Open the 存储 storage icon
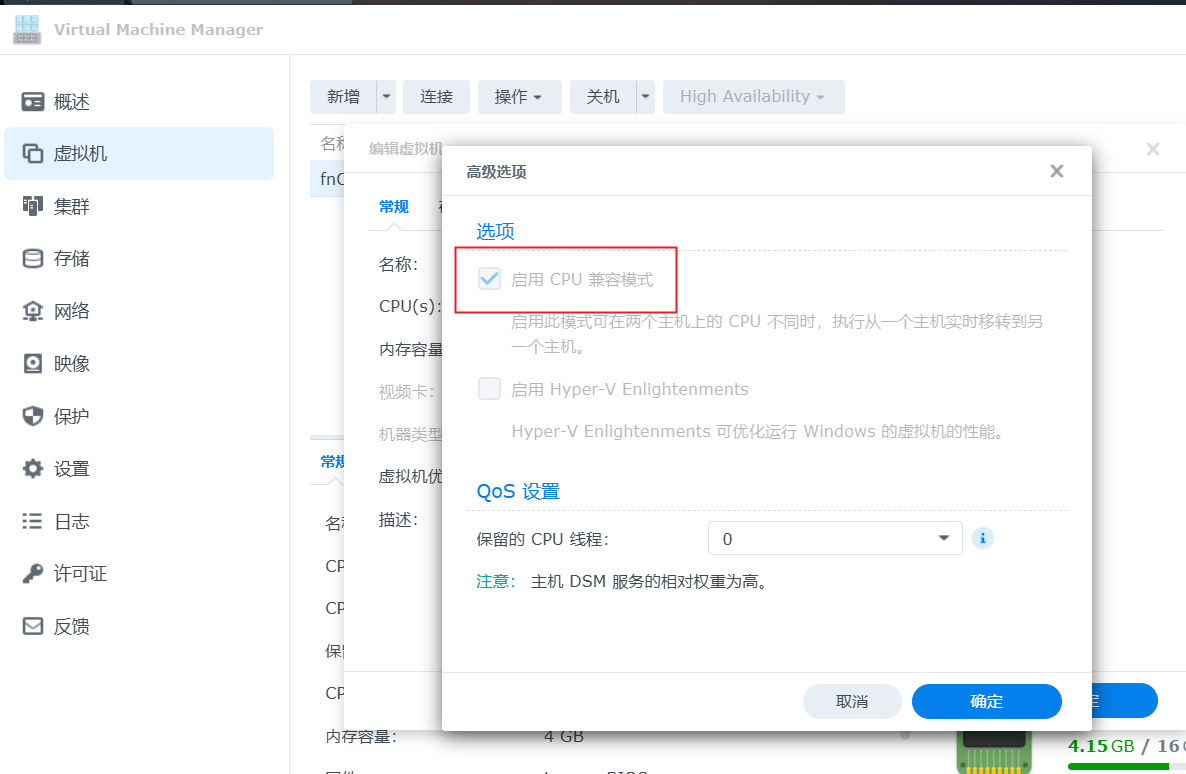Screen dimensions: 1186x774 pyautogui.click(x=33, y=259)
